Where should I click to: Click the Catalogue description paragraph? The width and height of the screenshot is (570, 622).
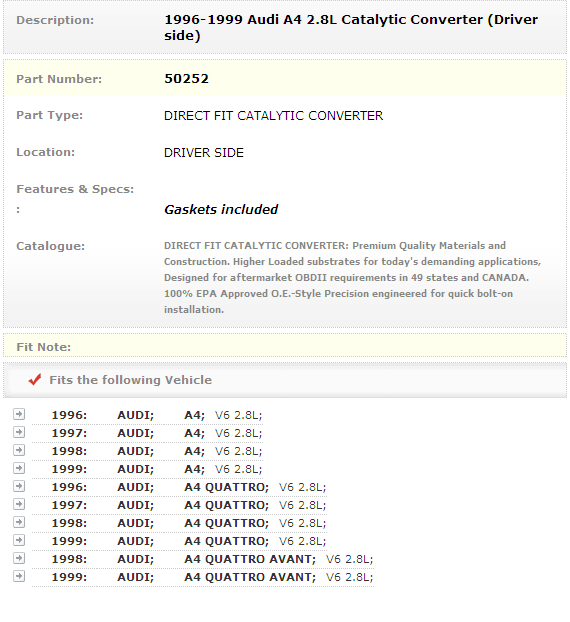coord(353,277)
